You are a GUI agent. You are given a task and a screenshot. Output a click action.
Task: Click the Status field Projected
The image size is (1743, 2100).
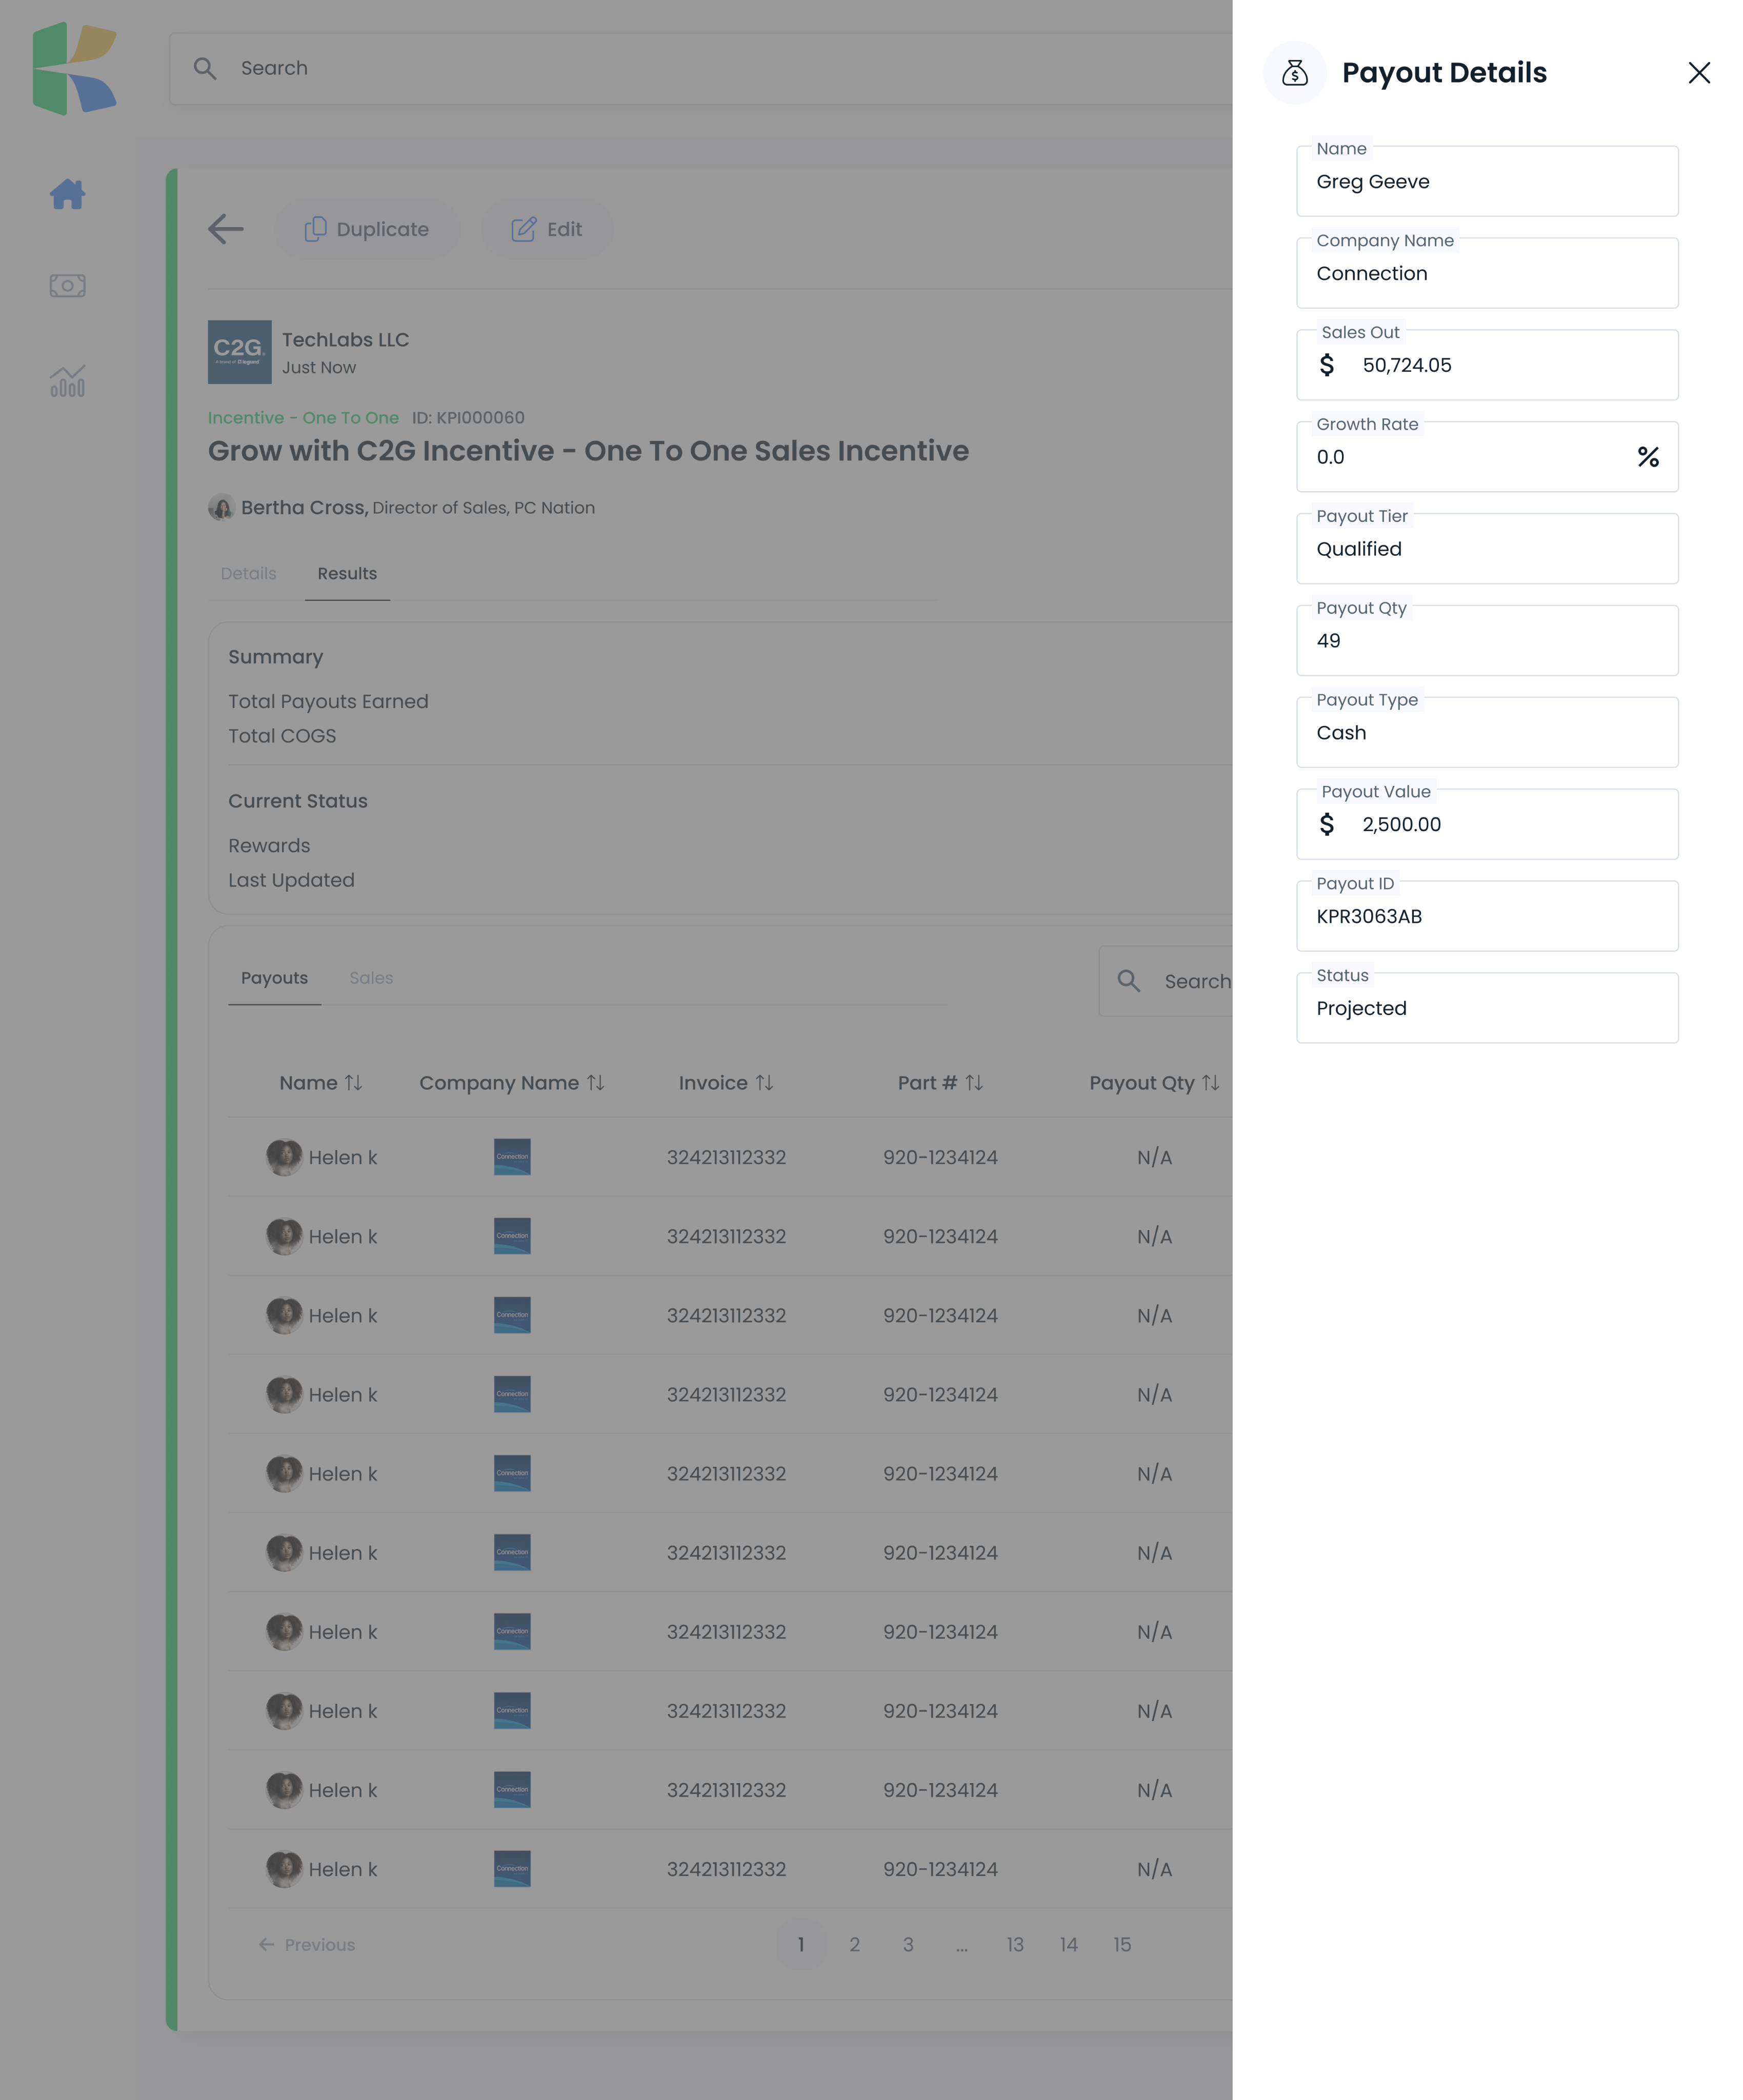click(x=1487, y=1008)
